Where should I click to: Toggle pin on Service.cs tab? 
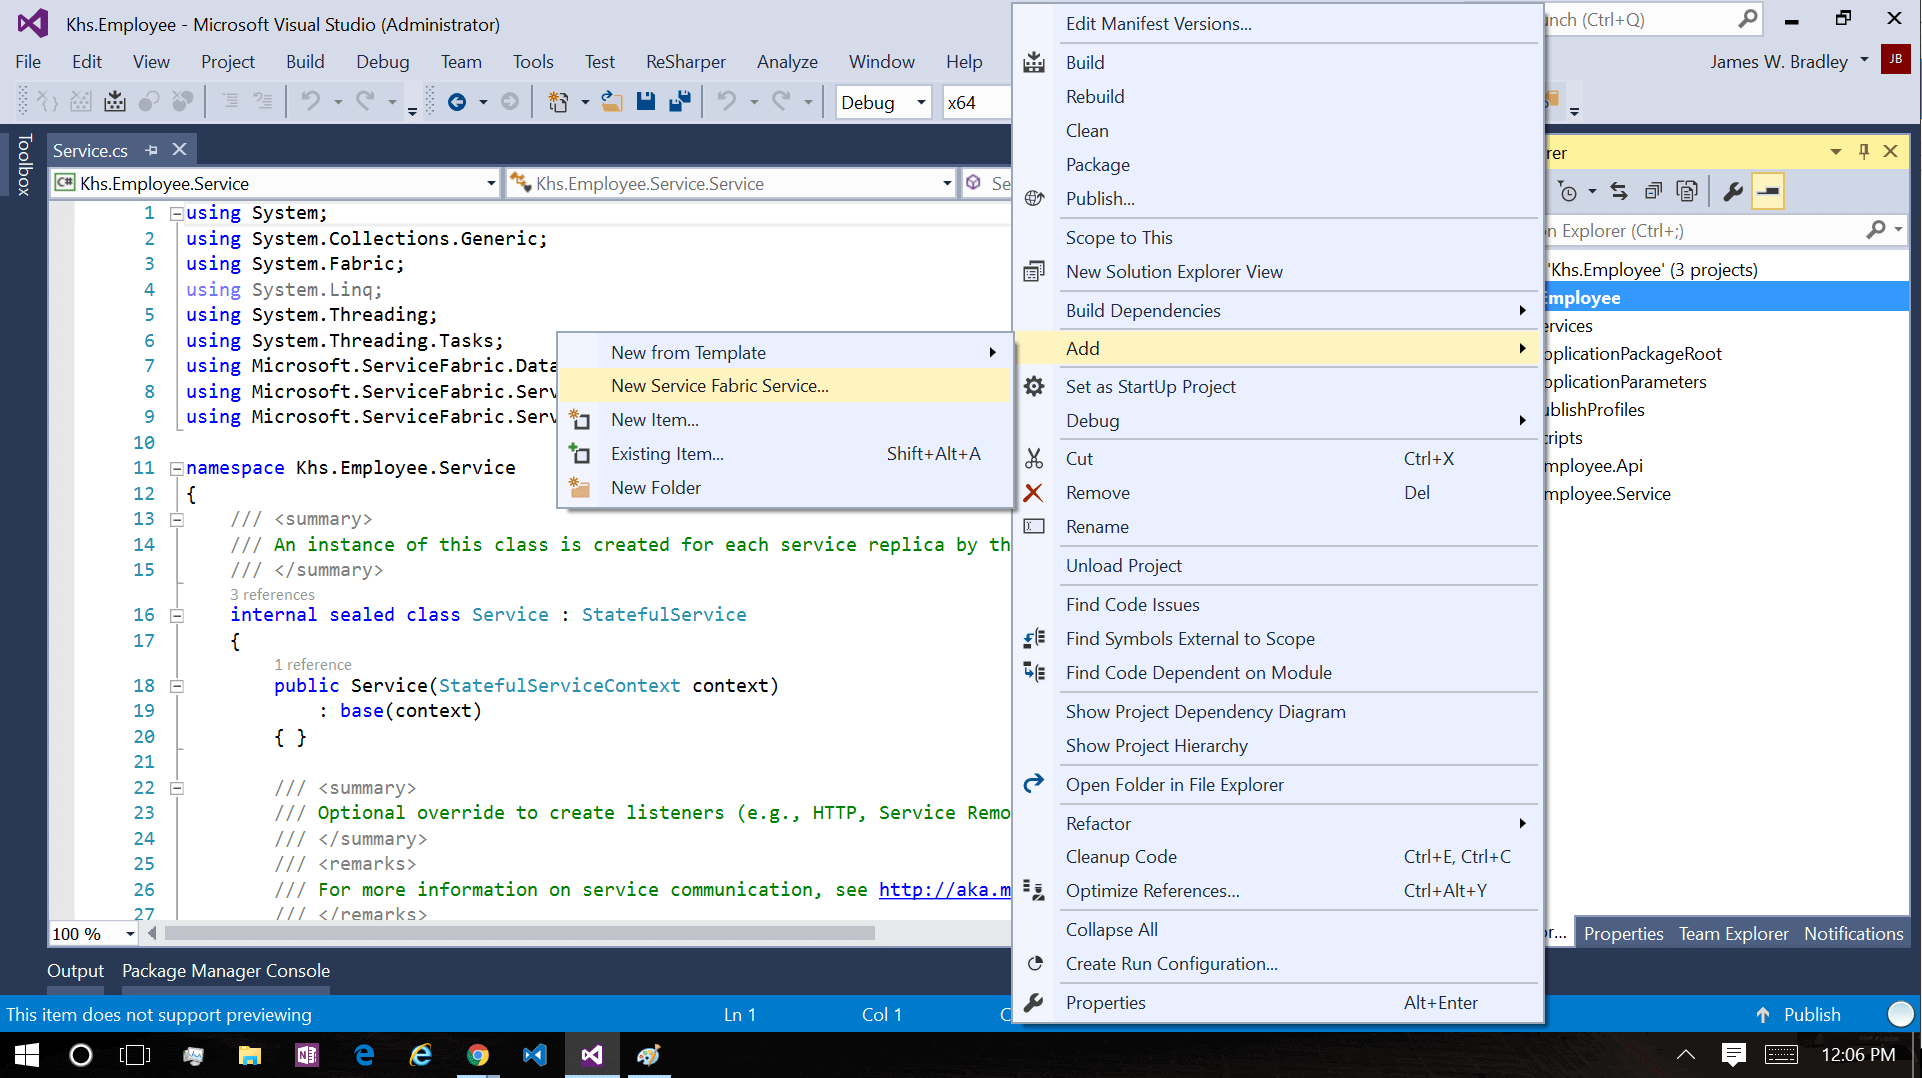click(151, 150)
